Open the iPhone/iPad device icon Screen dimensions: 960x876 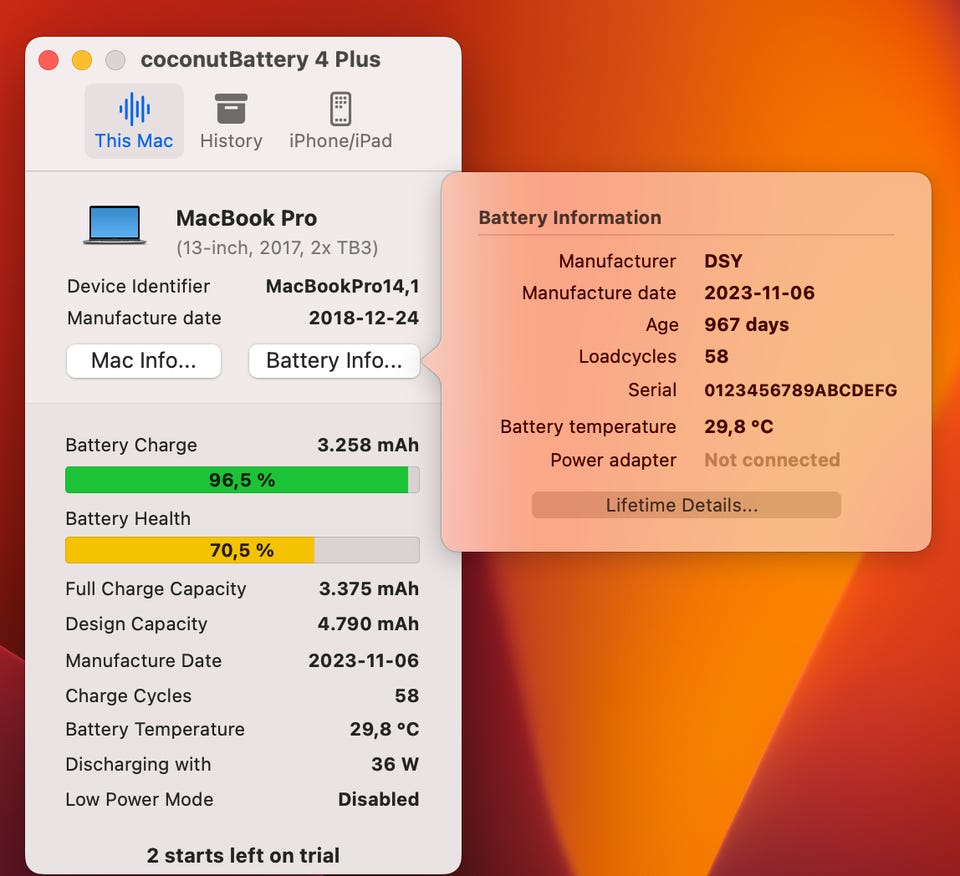[340, 109]
